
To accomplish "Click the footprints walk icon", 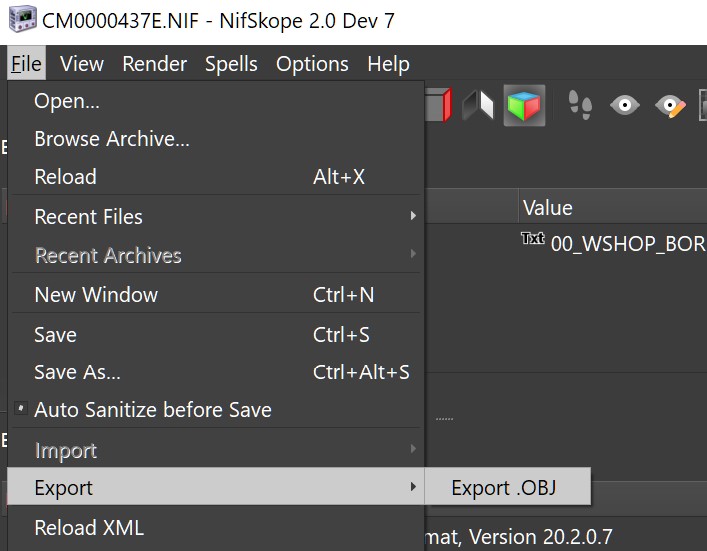I will 580,105.
